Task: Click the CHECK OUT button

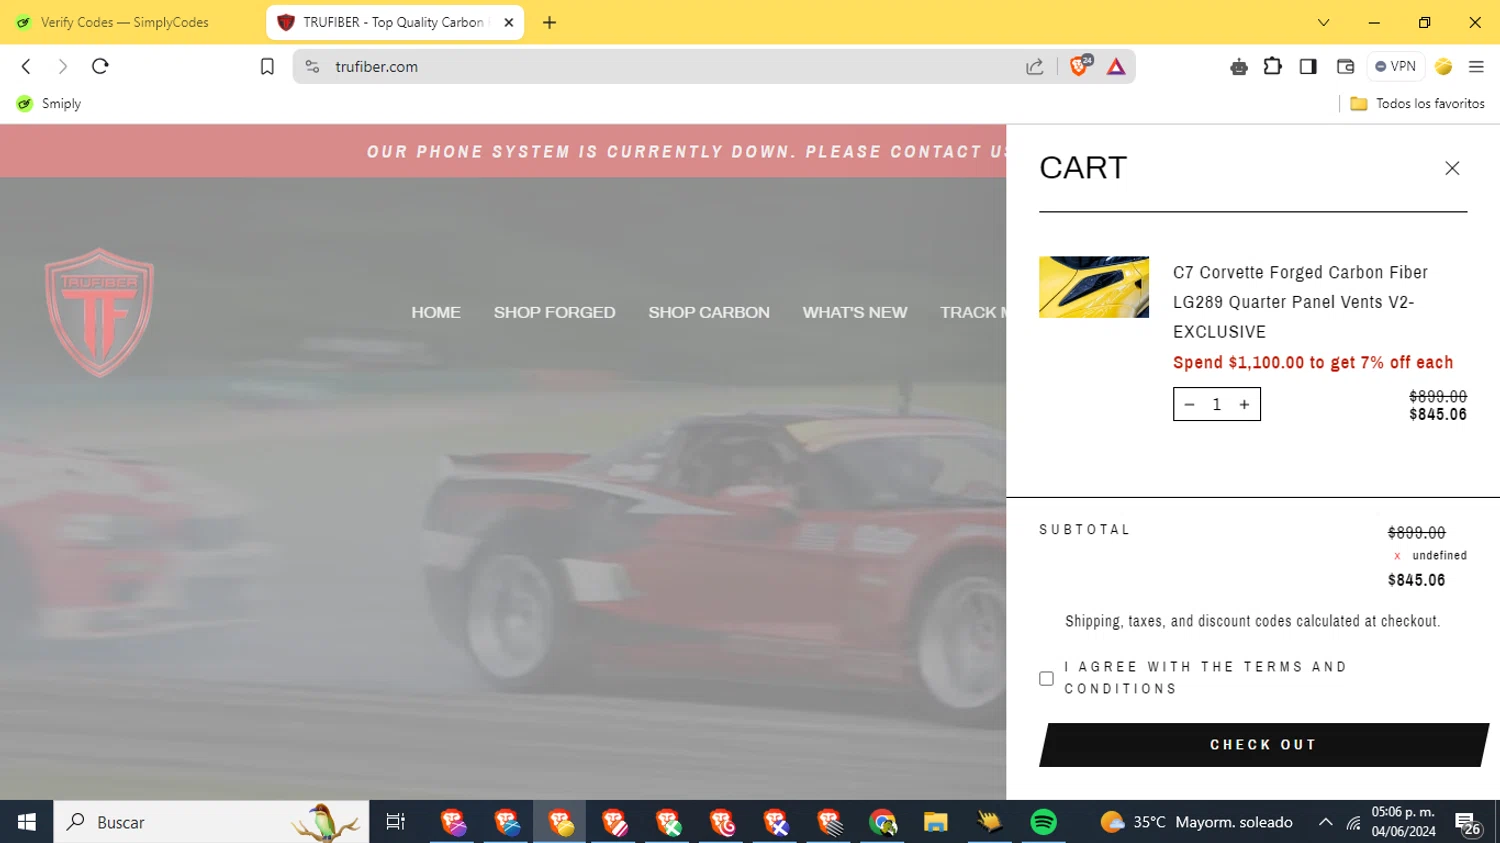Action: (x=1264, y=745)
